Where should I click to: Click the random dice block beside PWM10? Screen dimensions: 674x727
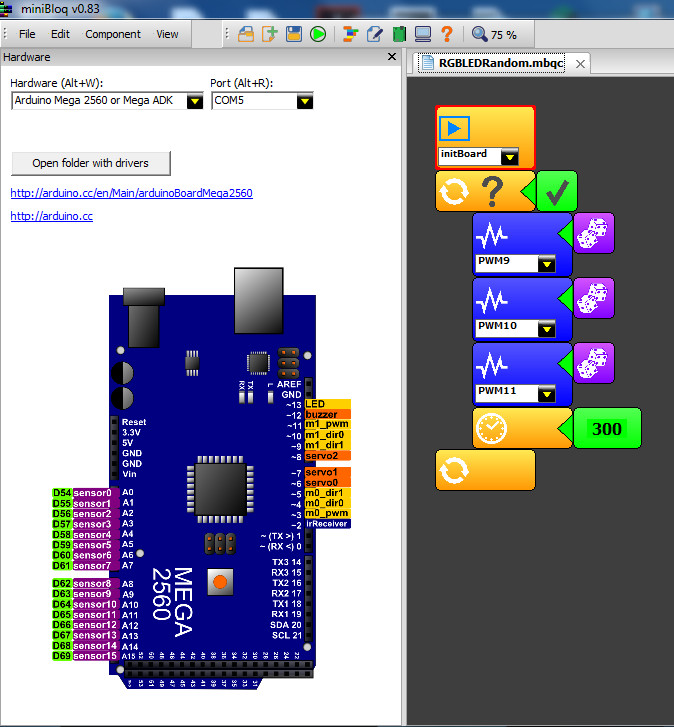[594, 298]
